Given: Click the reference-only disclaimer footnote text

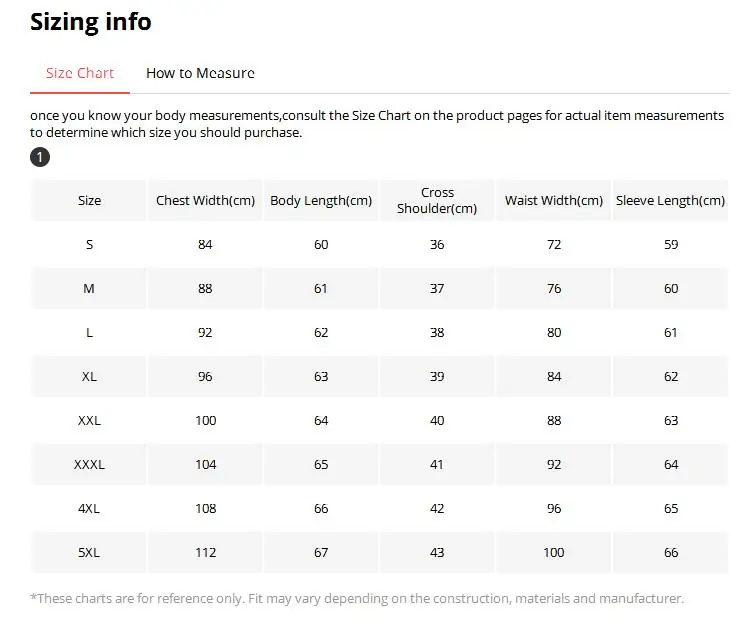Looking at the screenshot, I should point(357,598).
